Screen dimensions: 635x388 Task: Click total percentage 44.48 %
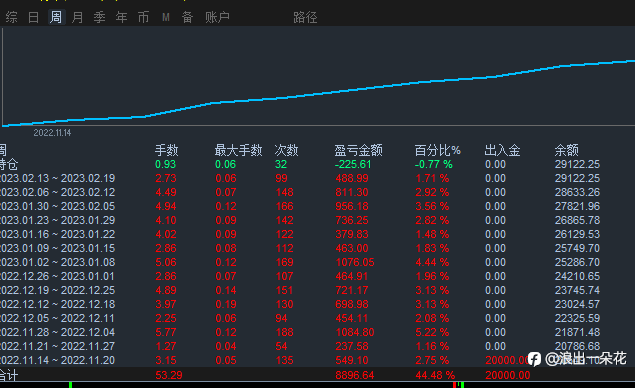point(435,375)
